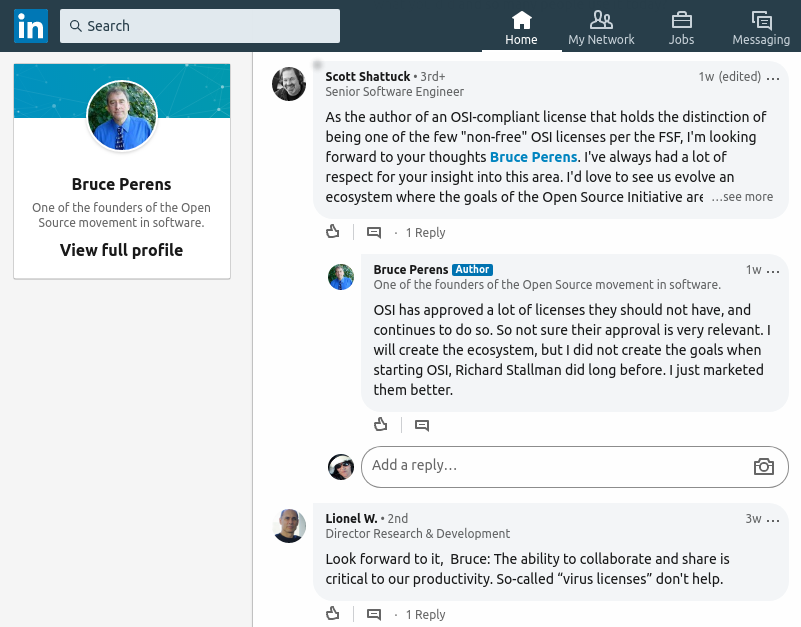Click the camera icon to attach photo
The height and width of the screenshot is (627, 801).
click(764, 466)
